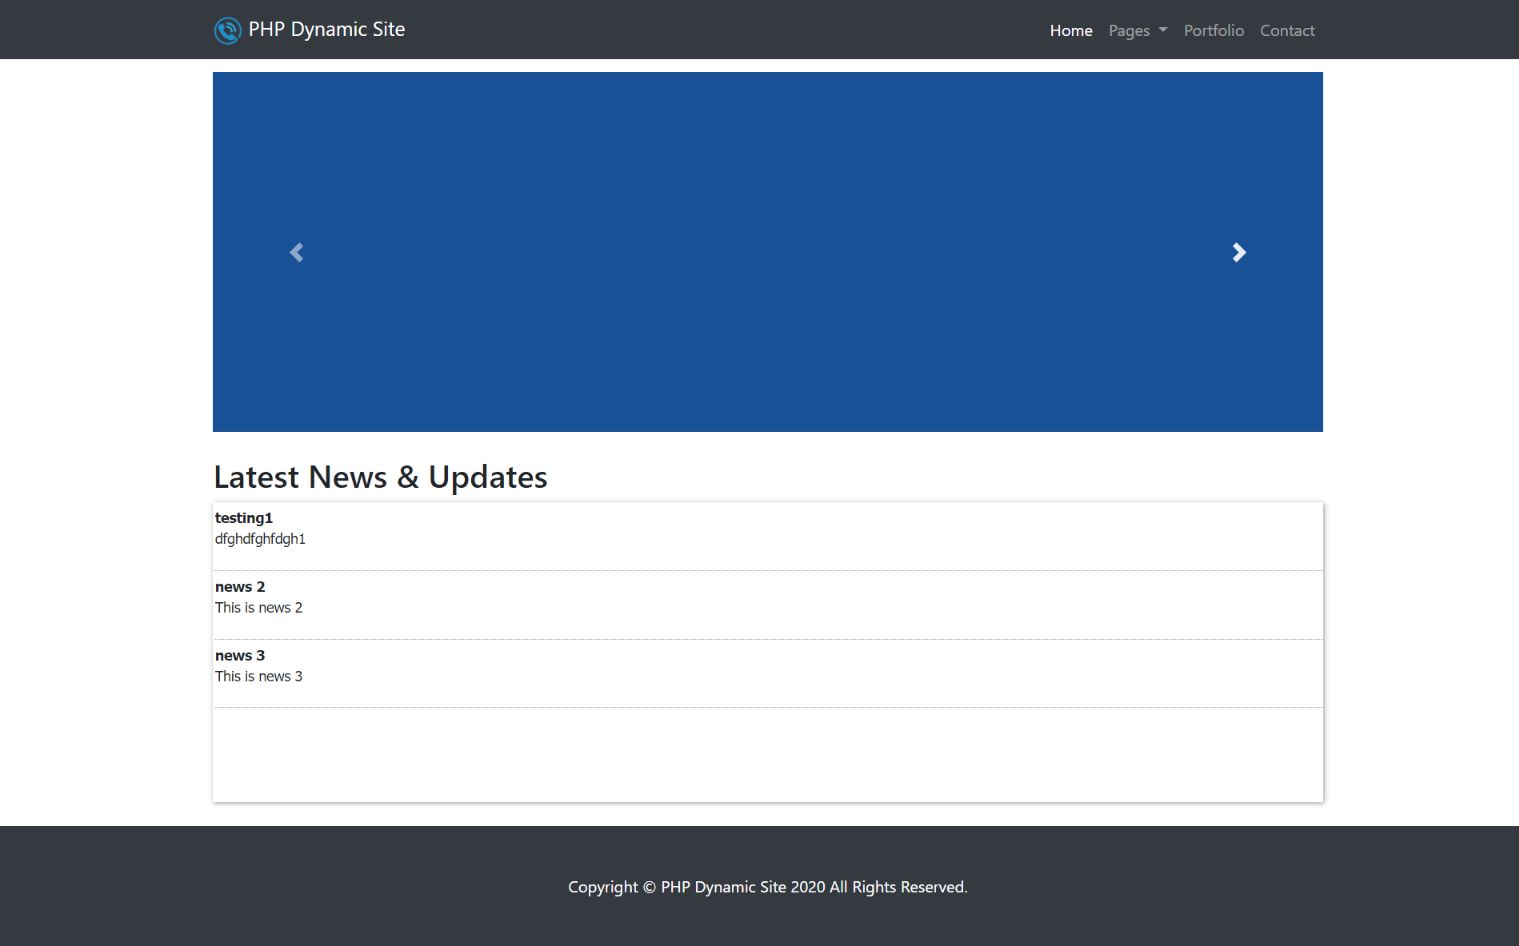Go to the Home nav item

coord(1070,31)
